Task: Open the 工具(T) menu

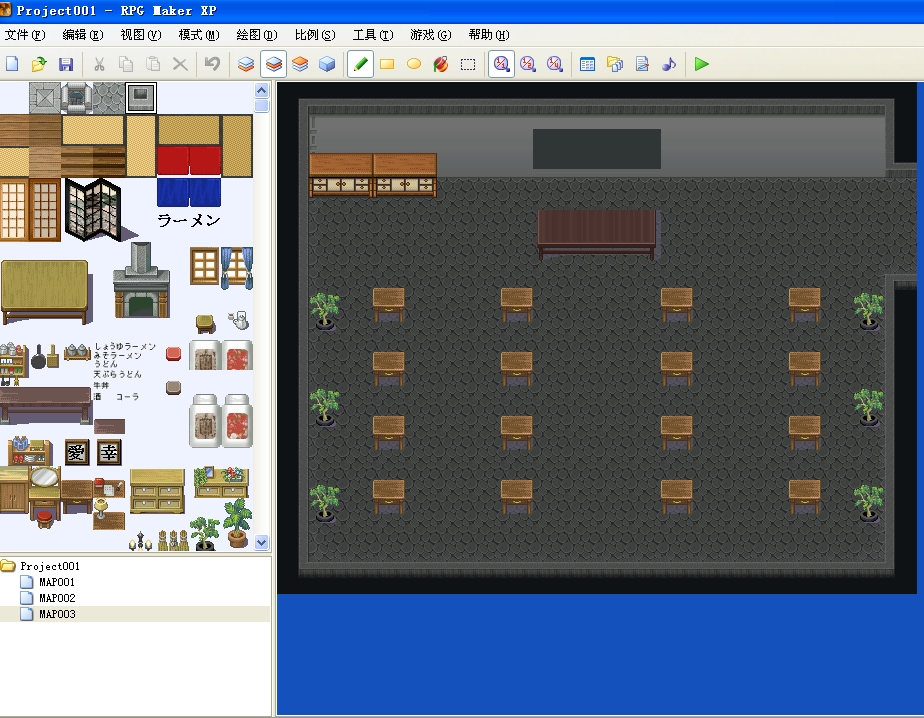Action: [x=373, y=35]
